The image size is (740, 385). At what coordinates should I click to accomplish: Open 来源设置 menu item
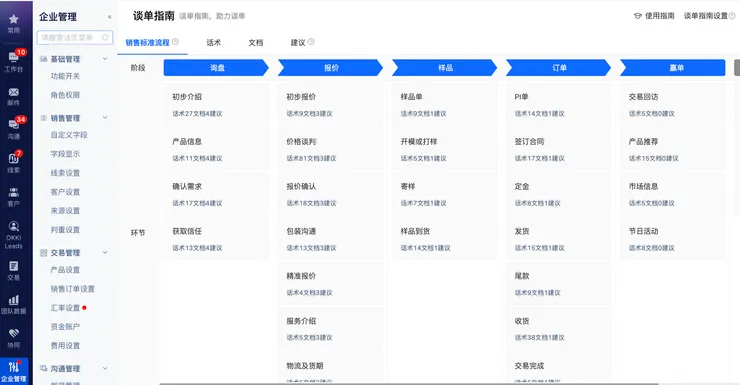coord(65,210)
